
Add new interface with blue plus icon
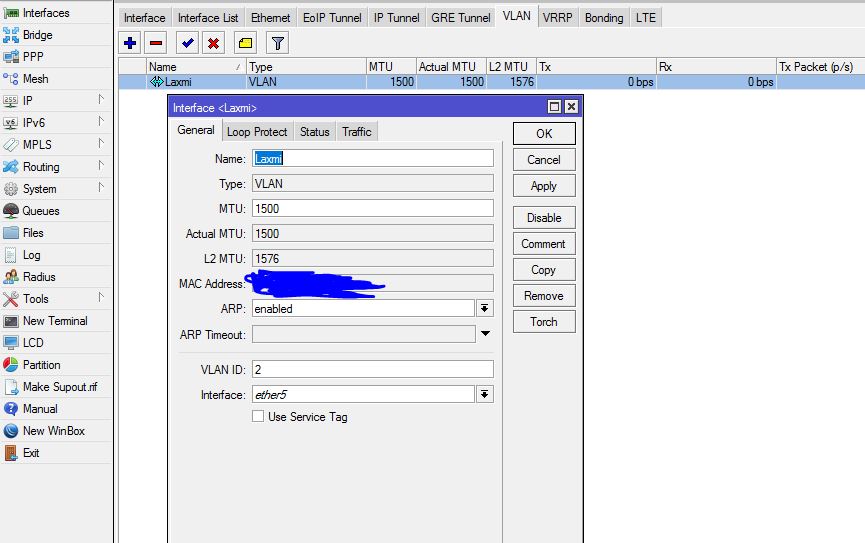click(130, 43)
